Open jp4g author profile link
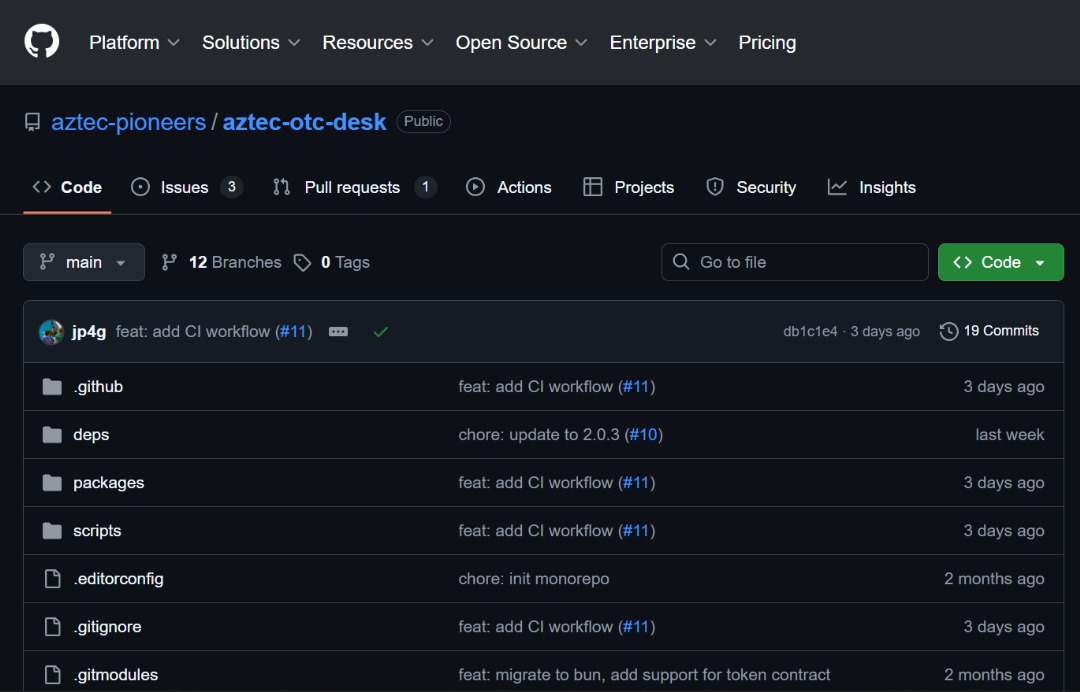Screen dimensions: 1080x692 pos(89,332)
